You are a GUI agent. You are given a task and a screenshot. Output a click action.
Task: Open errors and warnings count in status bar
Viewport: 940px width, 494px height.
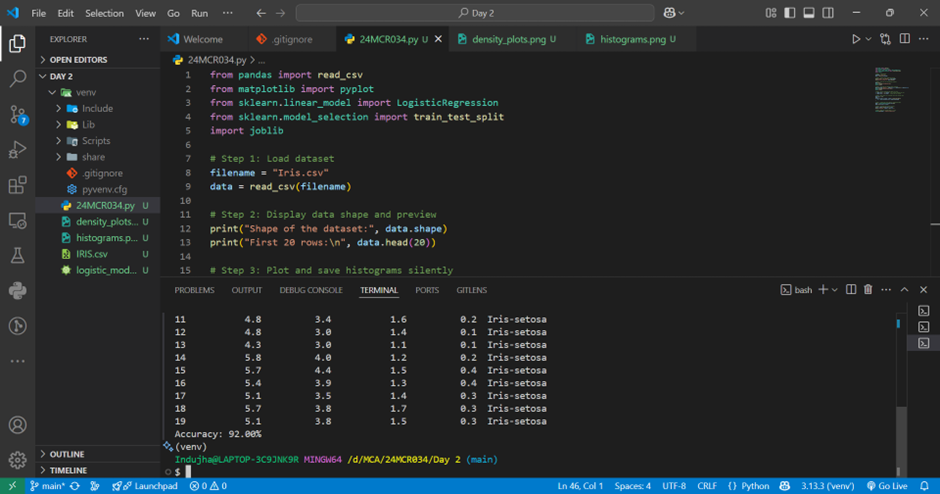[x=208, y=486]
